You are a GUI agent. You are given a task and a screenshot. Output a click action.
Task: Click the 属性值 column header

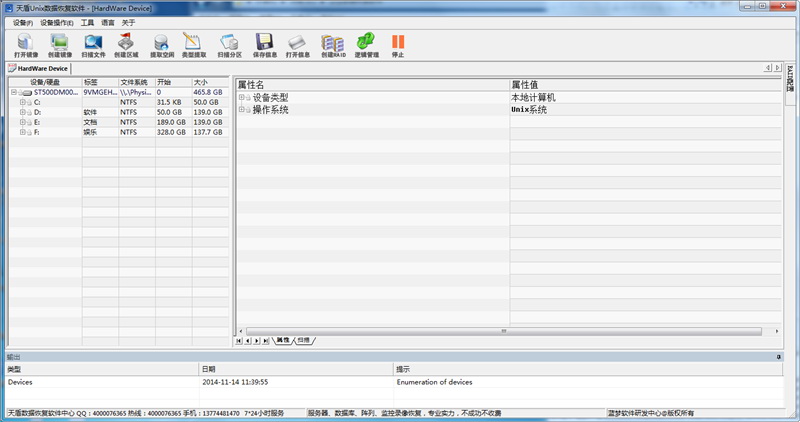click(x=645, y=85)
